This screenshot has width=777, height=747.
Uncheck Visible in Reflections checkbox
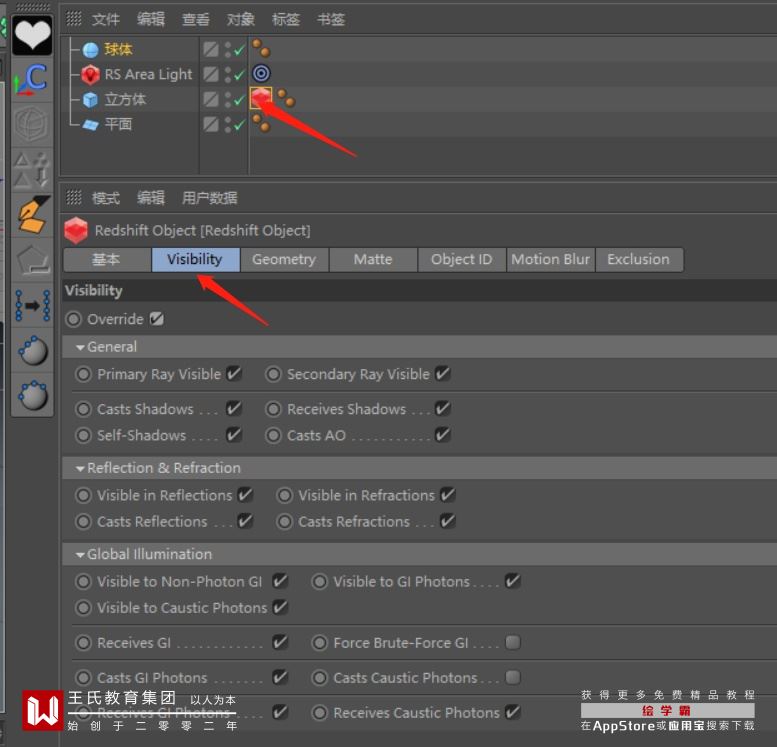tap(245, 495)
